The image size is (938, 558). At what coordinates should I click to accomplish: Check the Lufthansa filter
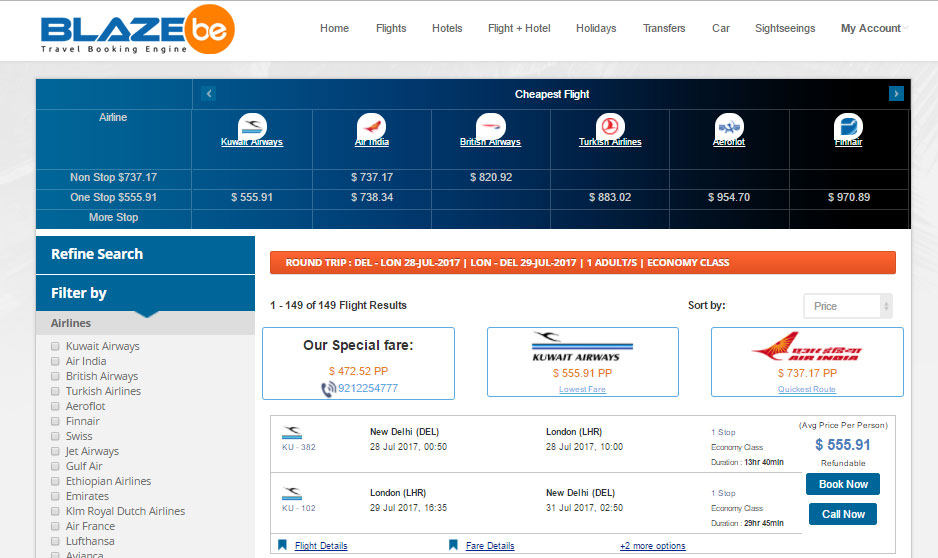point(55,541)
